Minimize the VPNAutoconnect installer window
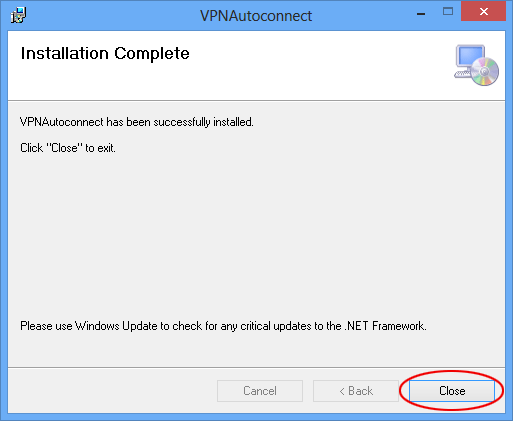This screenshot has height=421, width=513. tap(421, 13)
